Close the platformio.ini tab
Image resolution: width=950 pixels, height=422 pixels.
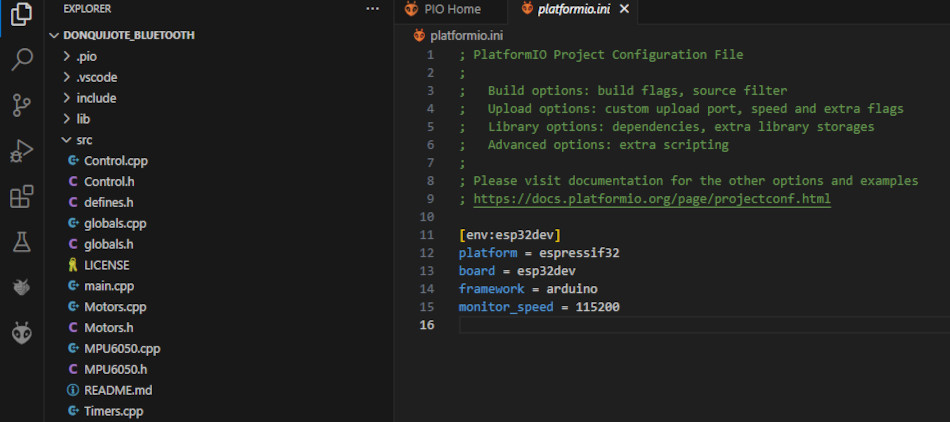pyautogui.click(x=625, y=9)
